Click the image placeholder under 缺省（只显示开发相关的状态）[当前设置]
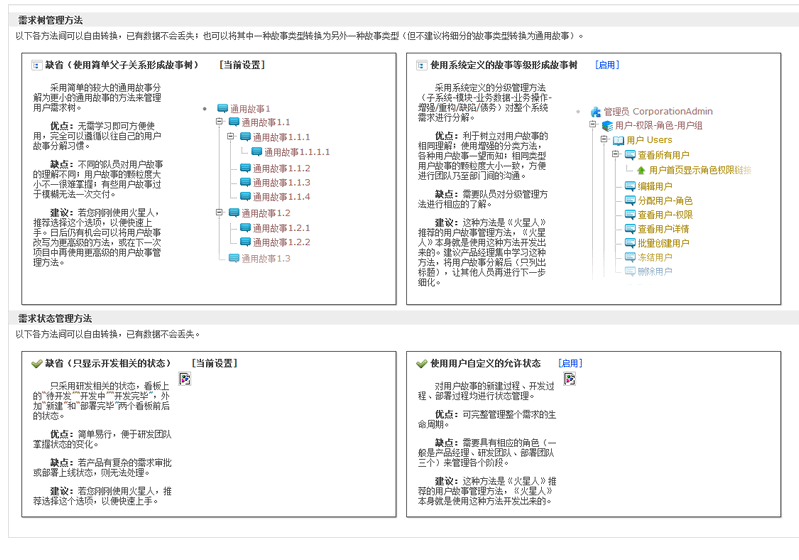 (x=185, y=379)
